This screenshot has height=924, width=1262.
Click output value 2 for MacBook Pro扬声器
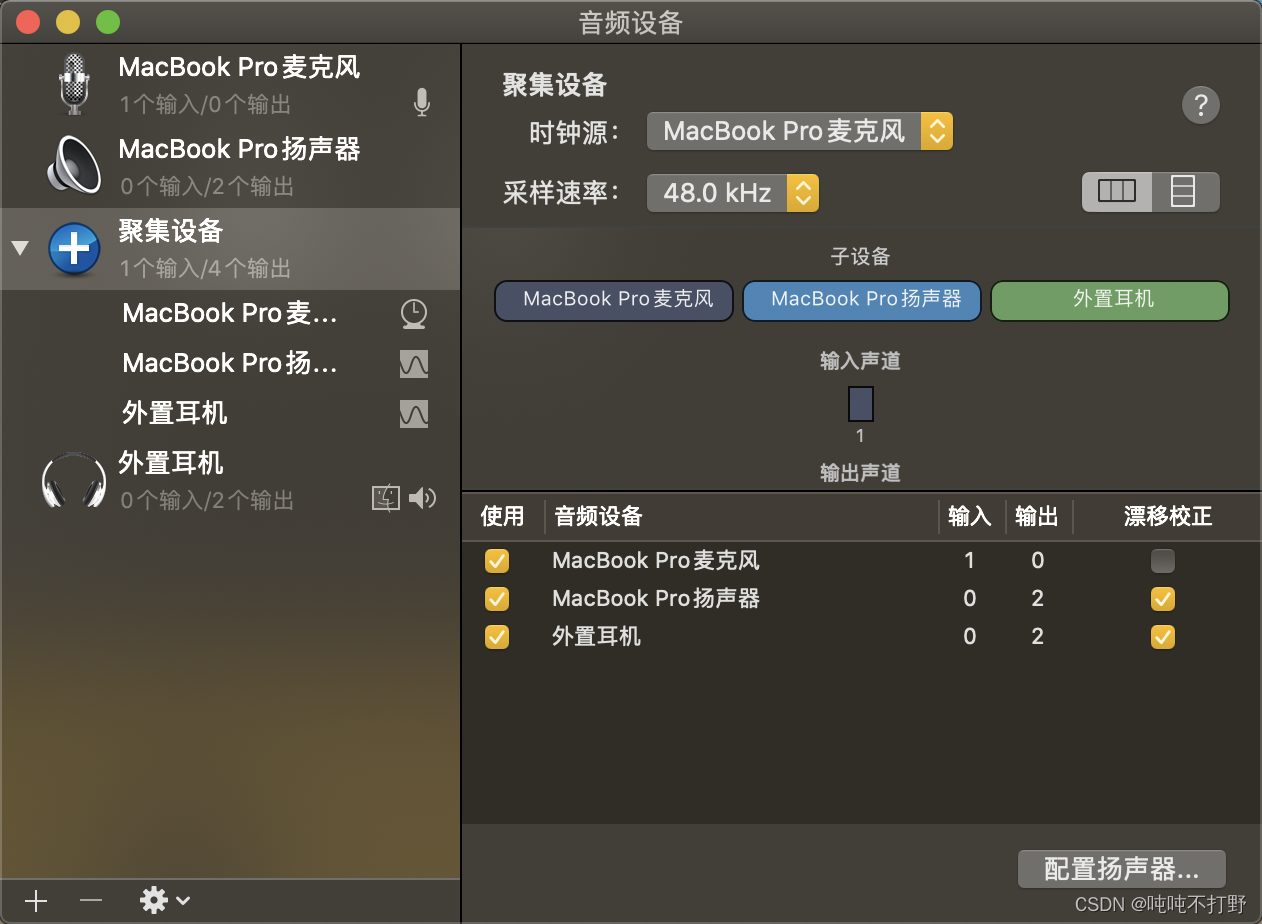tap(1038, 599)
